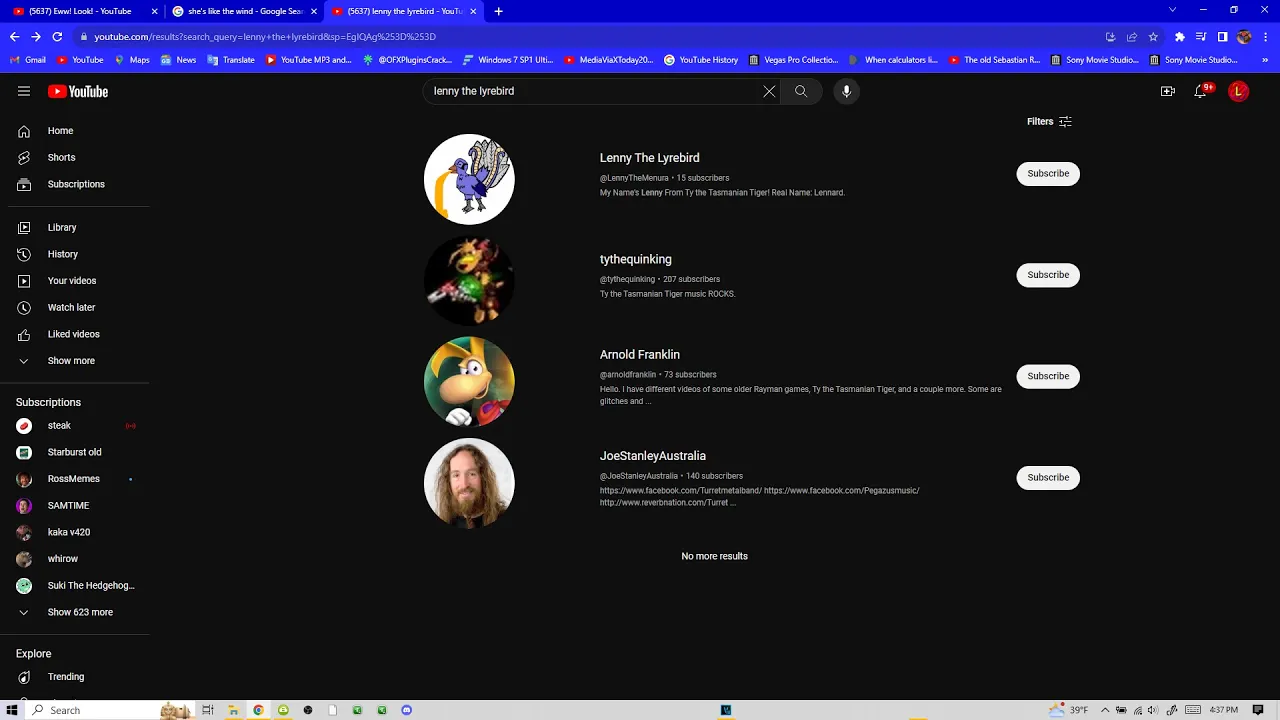
Task: Open the YouTube History bookmark
Action: (701, 60)
